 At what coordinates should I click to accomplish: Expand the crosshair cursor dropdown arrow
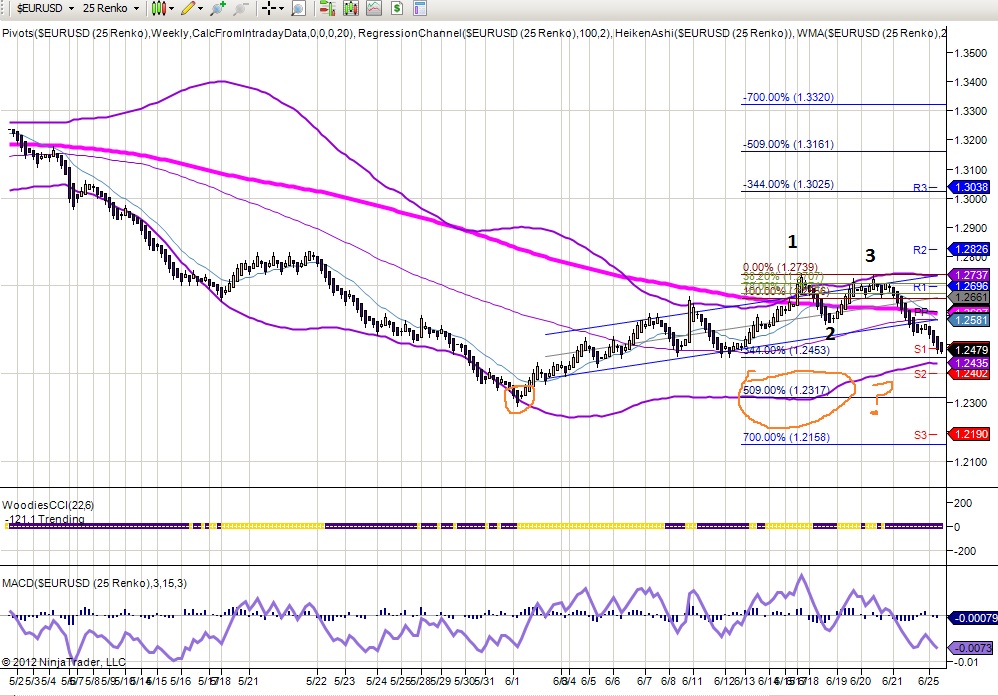pos(281,8)
